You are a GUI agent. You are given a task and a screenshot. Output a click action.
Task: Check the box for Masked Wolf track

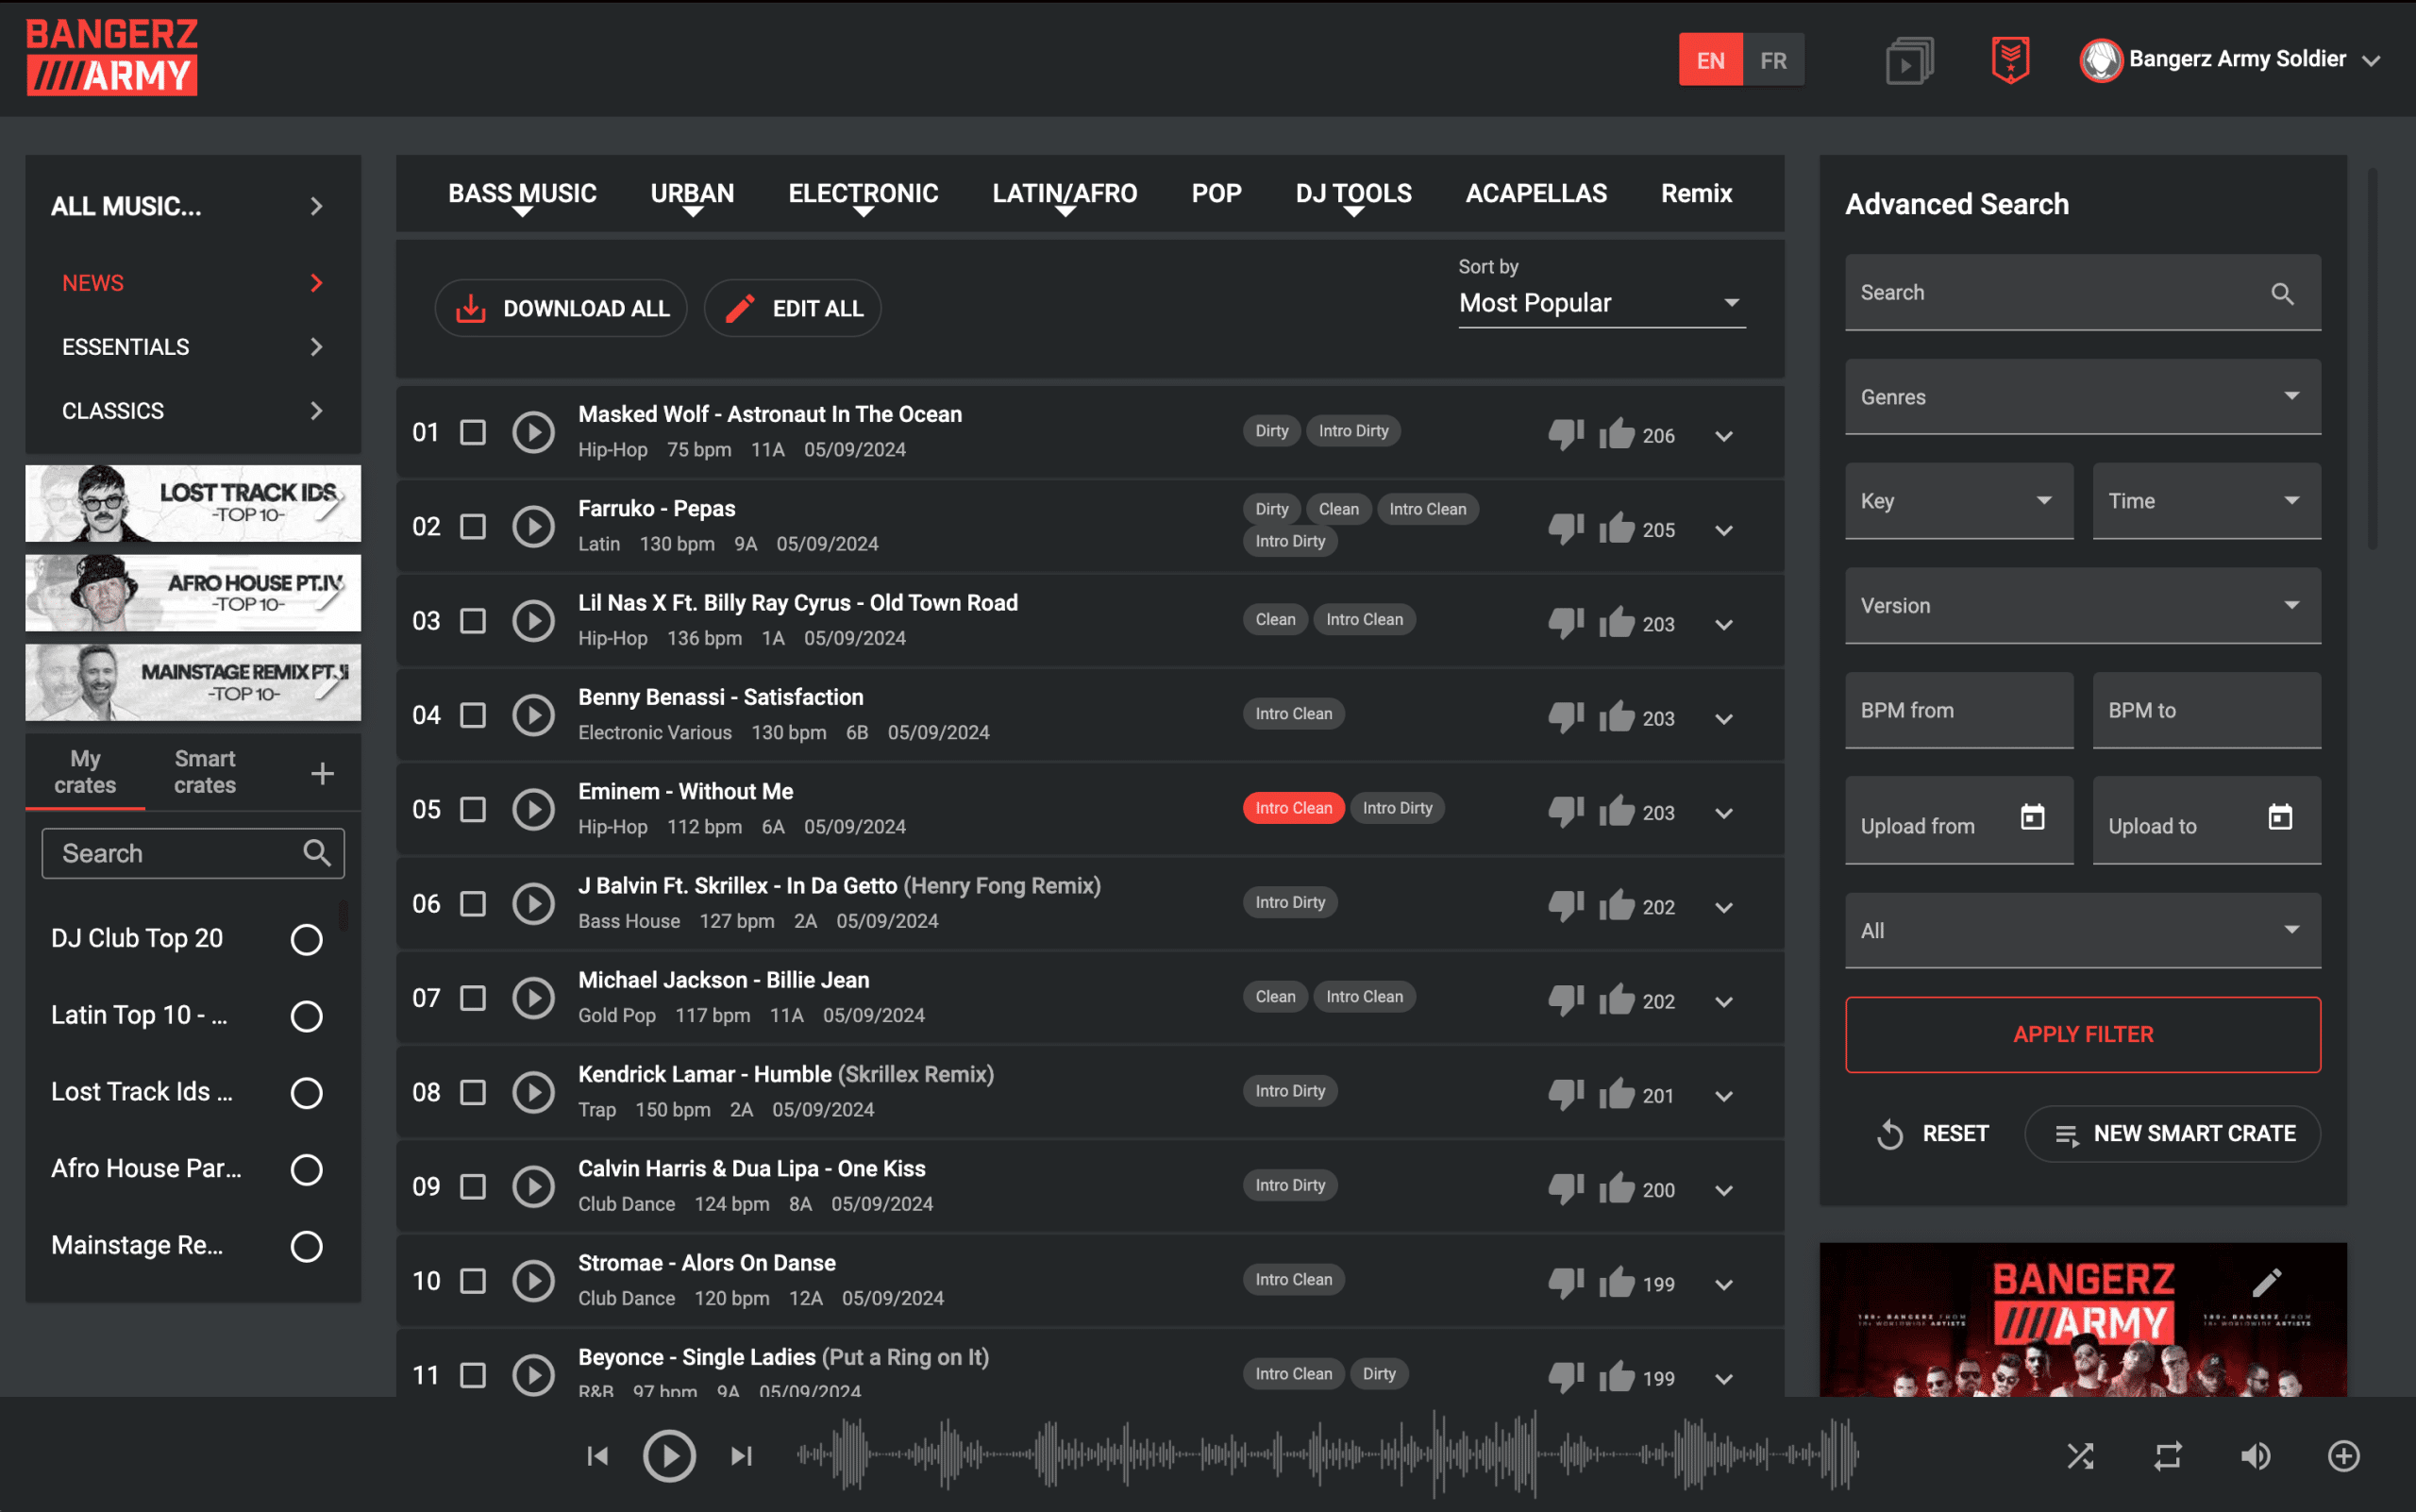tap(473, 433)
